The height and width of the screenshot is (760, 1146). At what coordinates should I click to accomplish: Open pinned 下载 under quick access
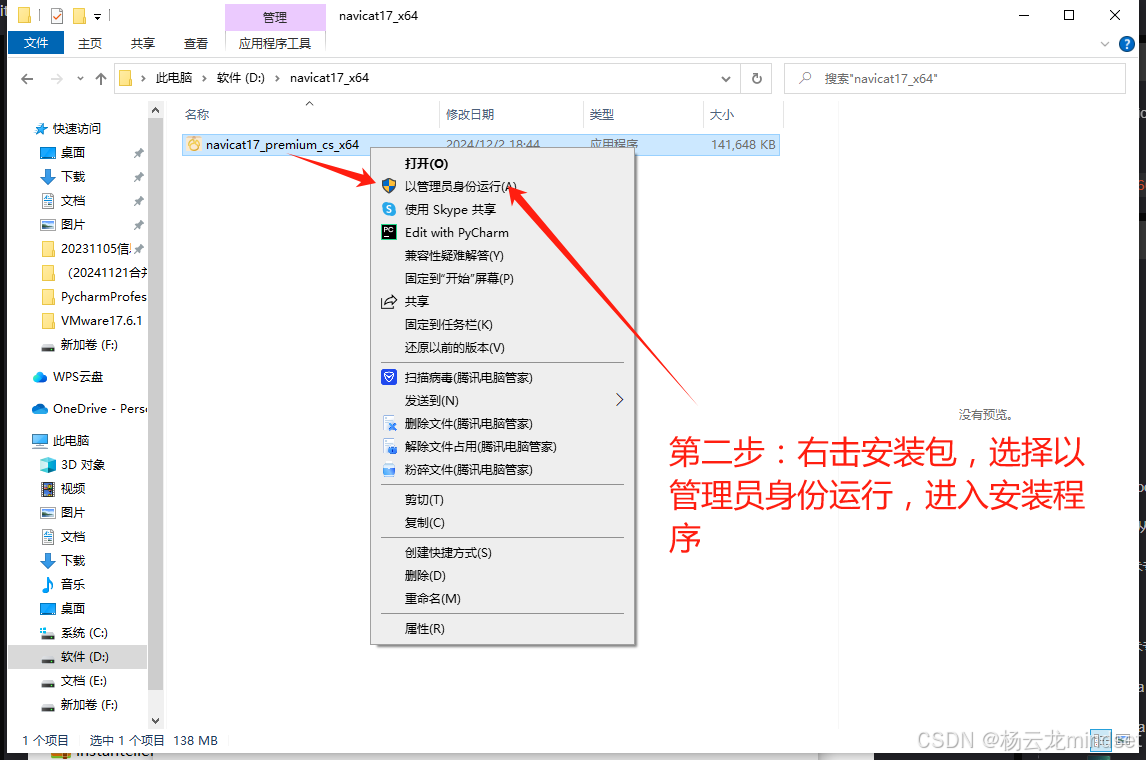(72, 177)
